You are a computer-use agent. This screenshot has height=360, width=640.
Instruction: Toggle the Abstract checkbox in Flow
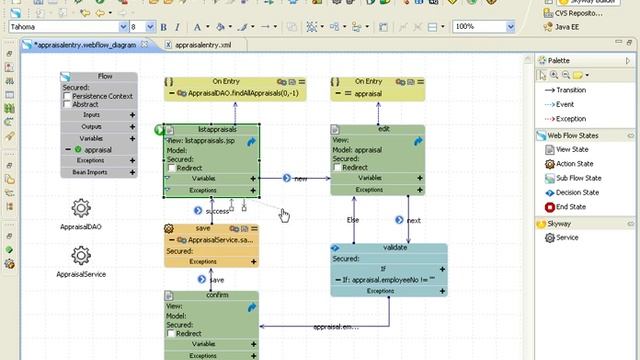(x=67, y=104)
